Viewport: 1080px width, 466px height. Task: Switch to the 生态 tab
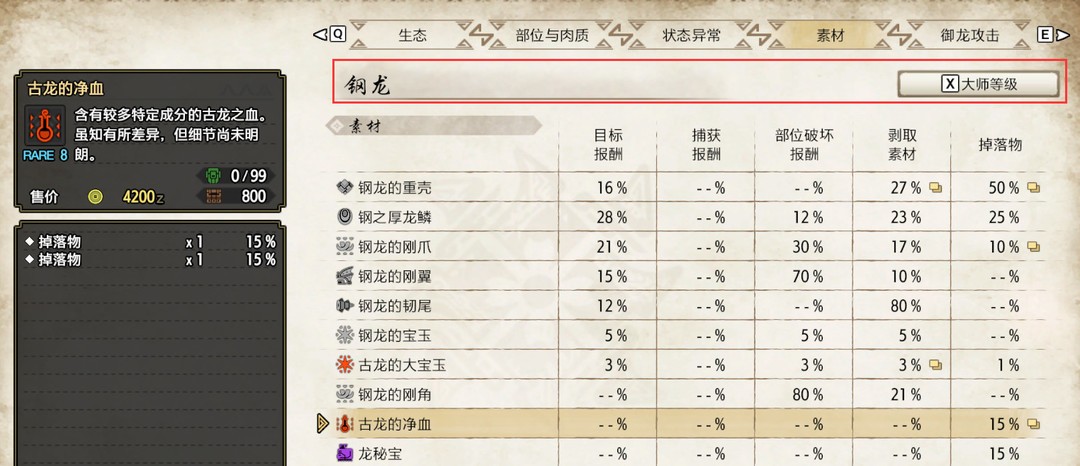coord(412,35)
